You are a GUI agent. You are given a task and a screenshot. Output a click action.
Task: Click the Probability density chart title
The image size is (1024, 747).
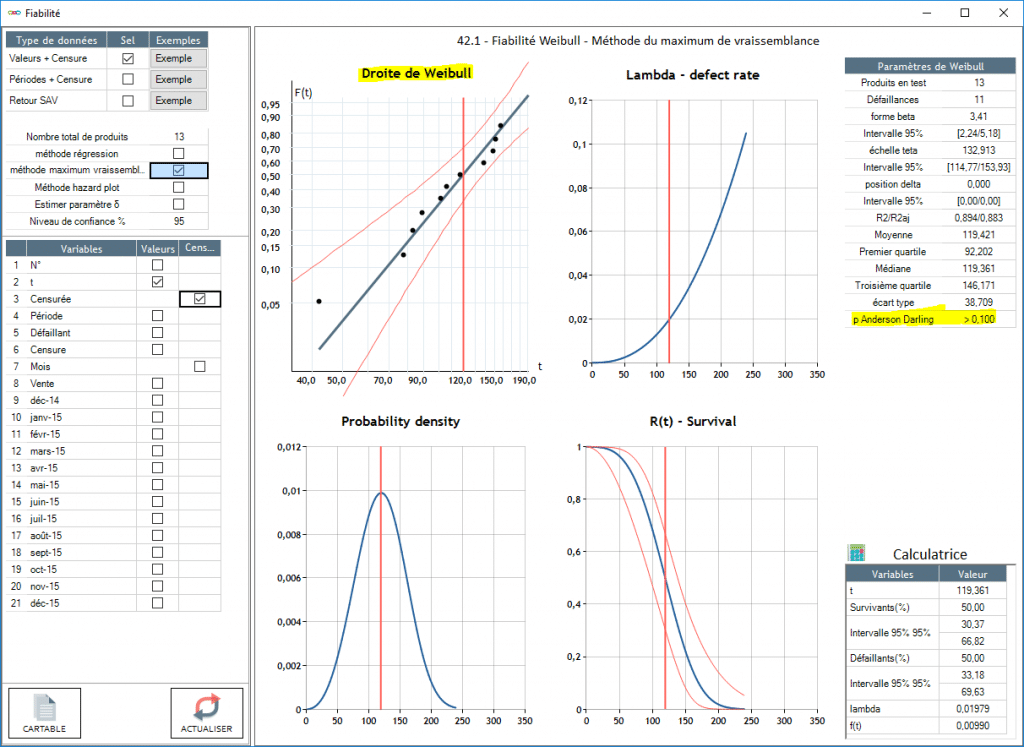[400, 422]
